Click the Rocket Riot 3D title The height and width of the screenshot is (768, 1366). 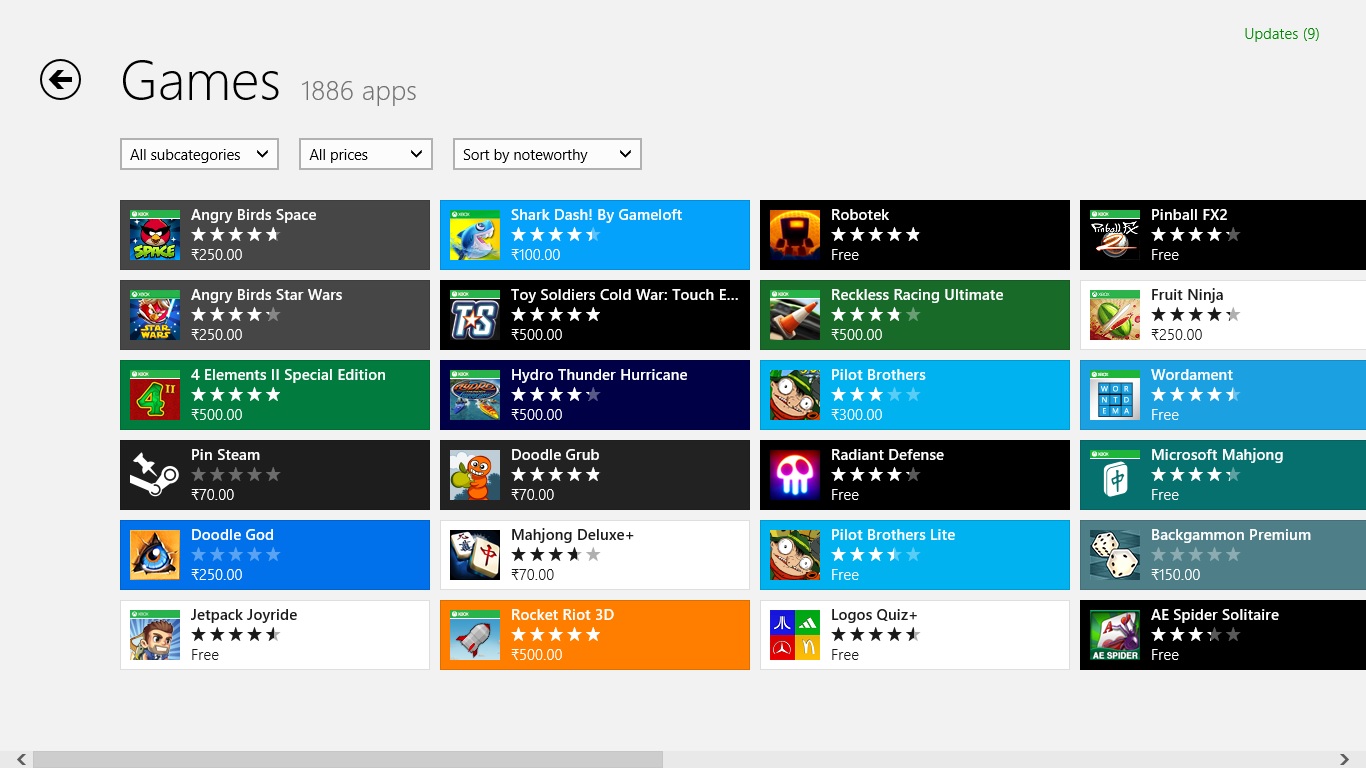pos(562,615)
